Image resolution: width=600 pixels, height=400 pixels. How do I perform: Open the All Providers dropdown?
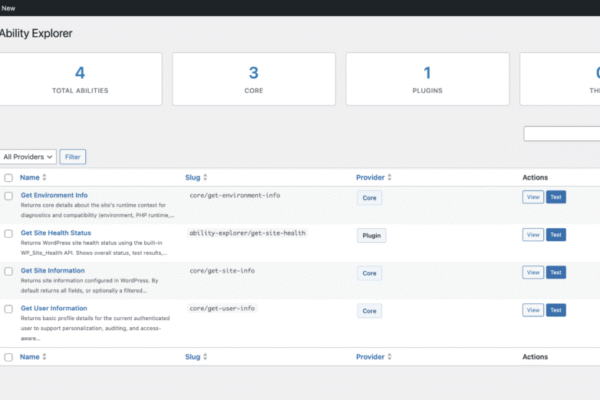coord(28,157)
